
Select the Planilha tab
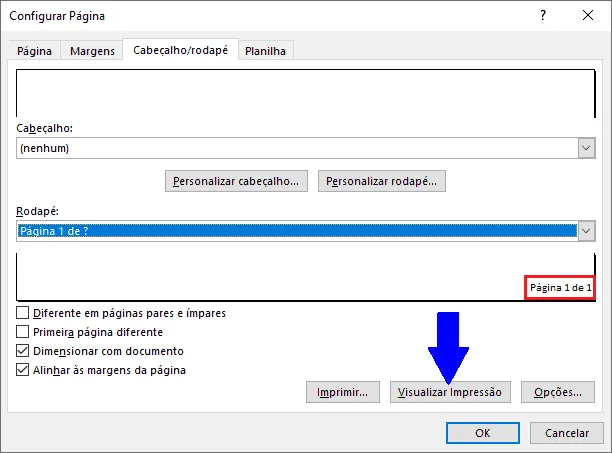265,51
